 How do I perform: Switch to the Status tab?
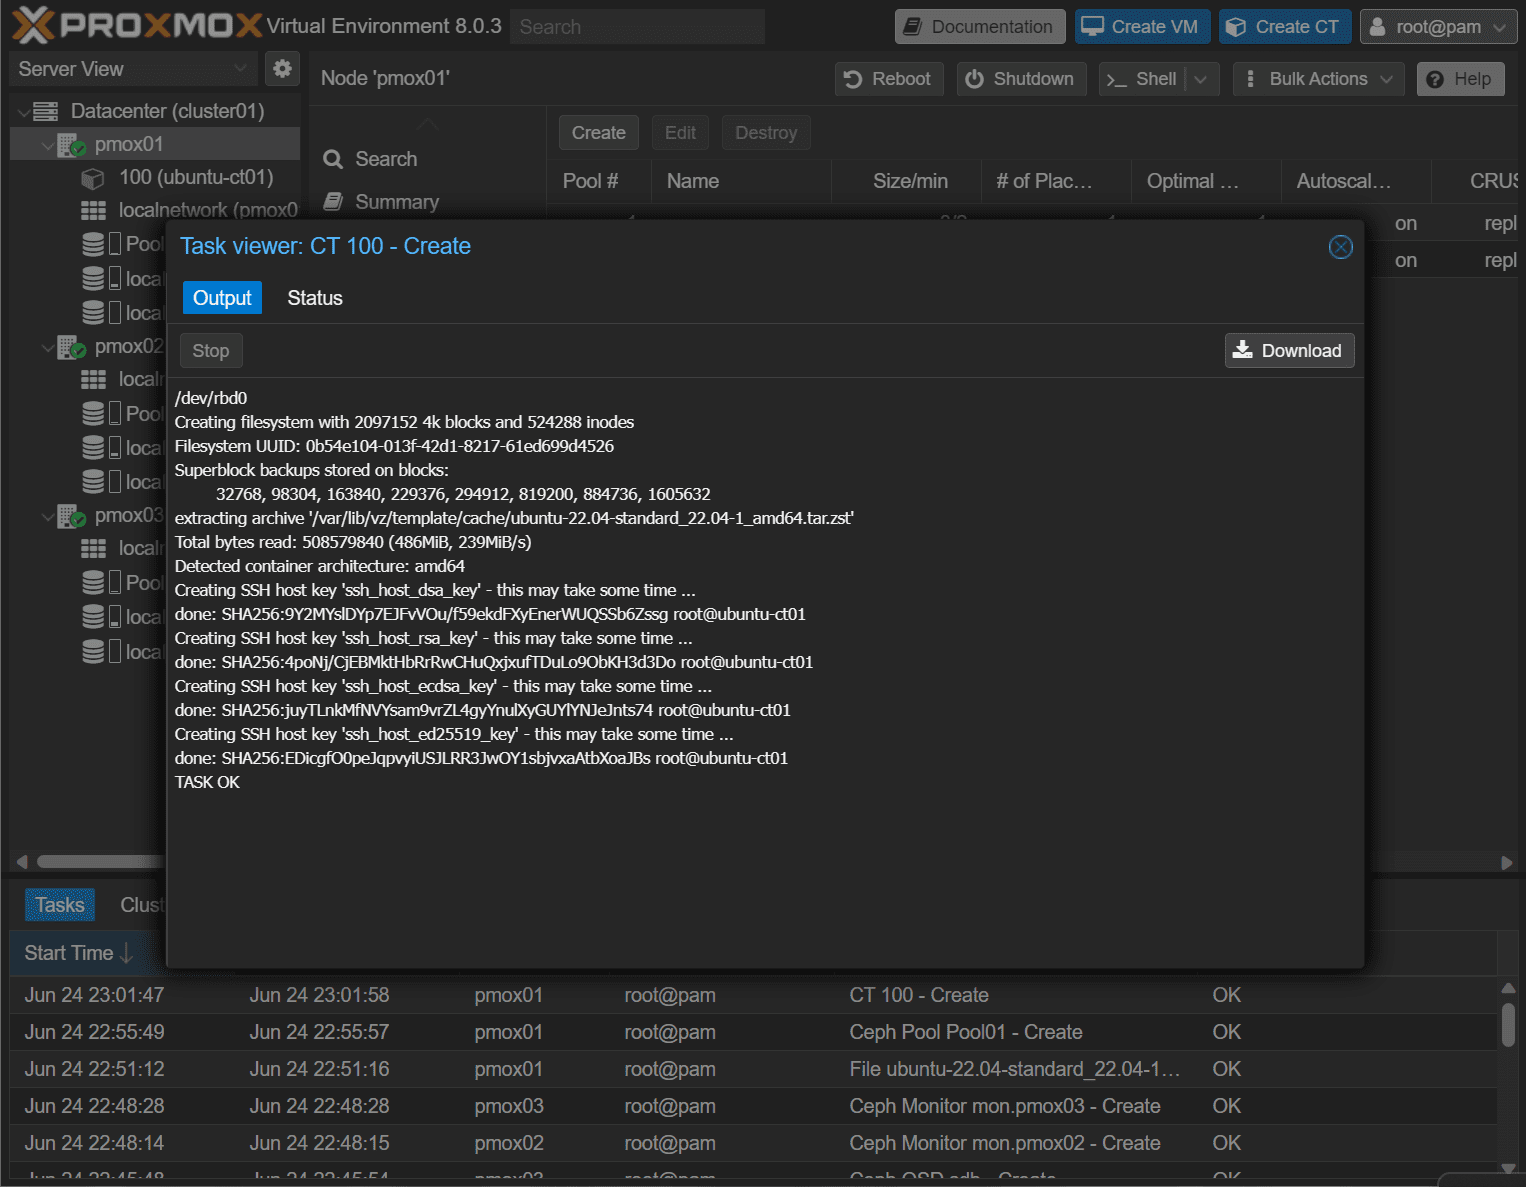(315, 298)
